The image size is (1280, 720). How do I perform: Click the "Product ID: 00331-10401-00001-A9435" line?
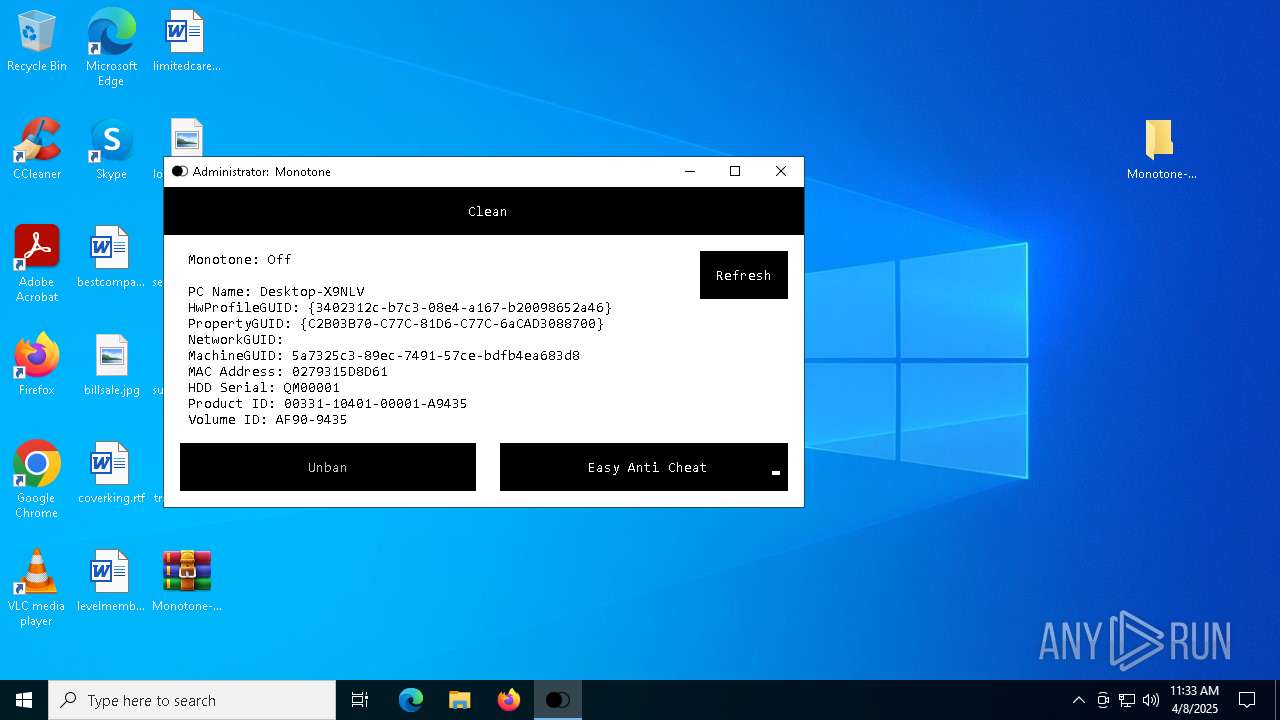(x=328, y=404)
